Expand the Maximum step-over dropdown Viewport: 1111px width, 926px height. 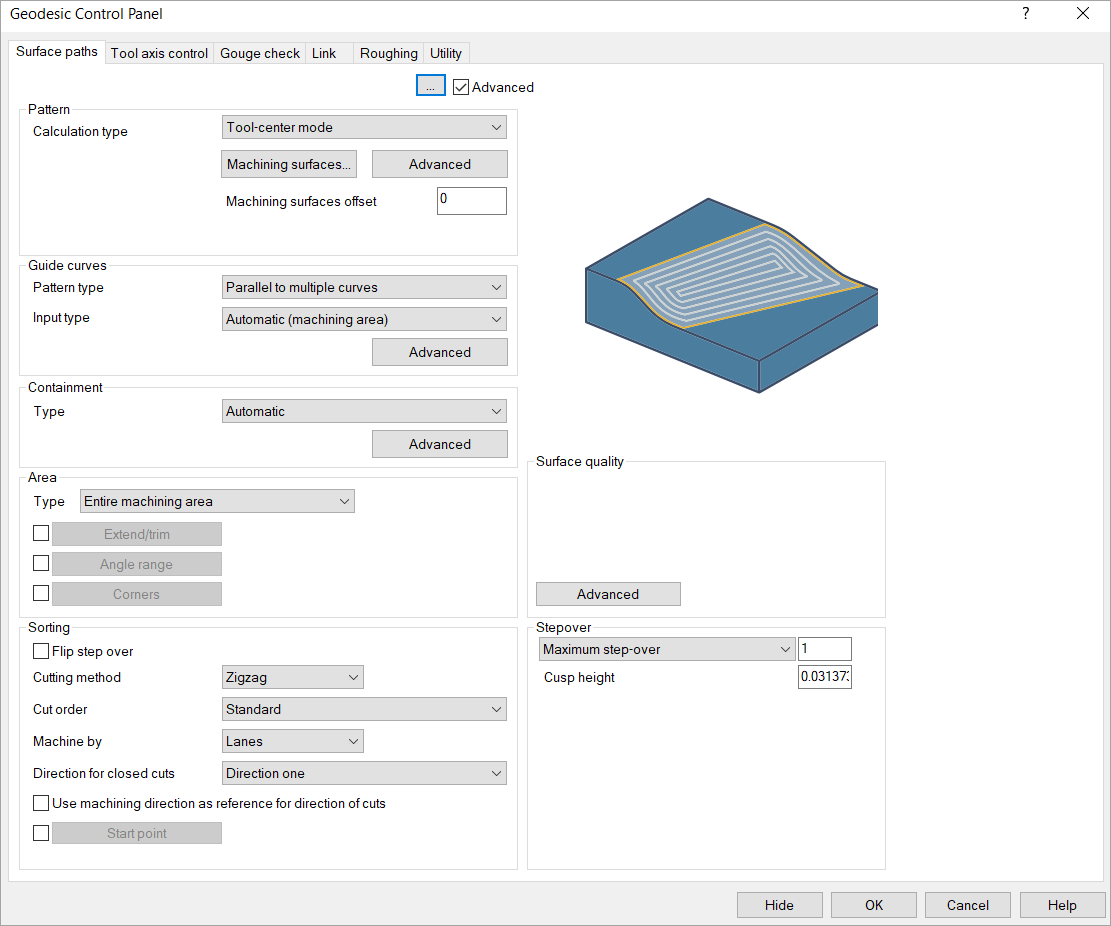(666, 650)
